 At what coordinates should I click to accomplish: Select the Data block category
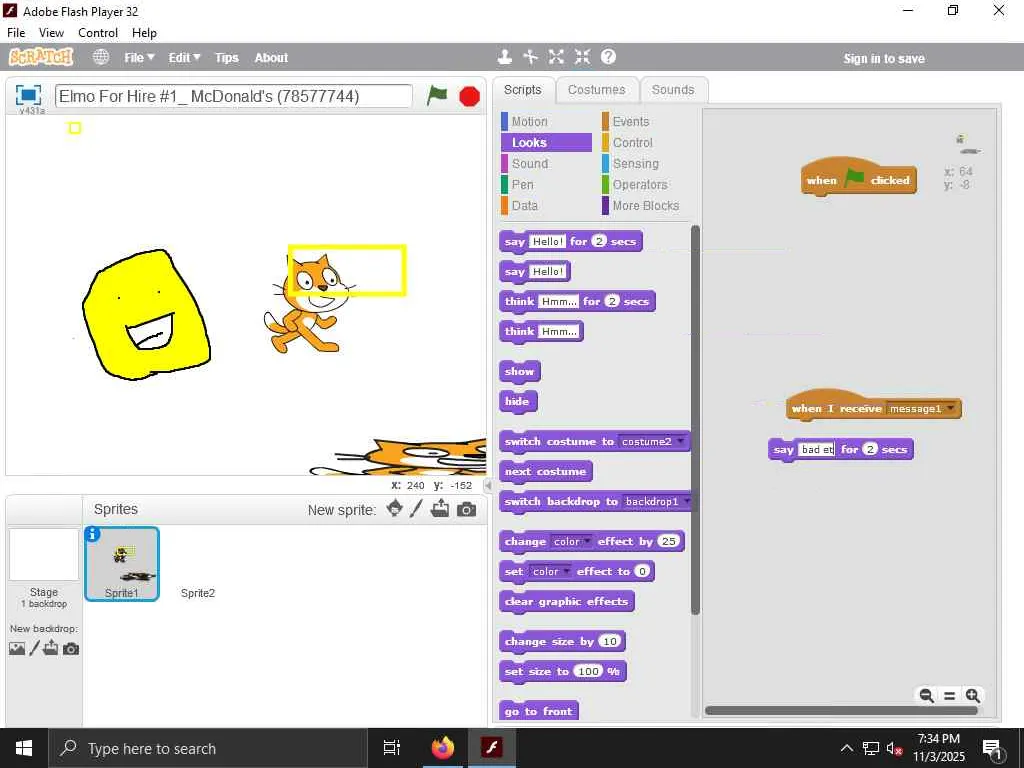546,205
